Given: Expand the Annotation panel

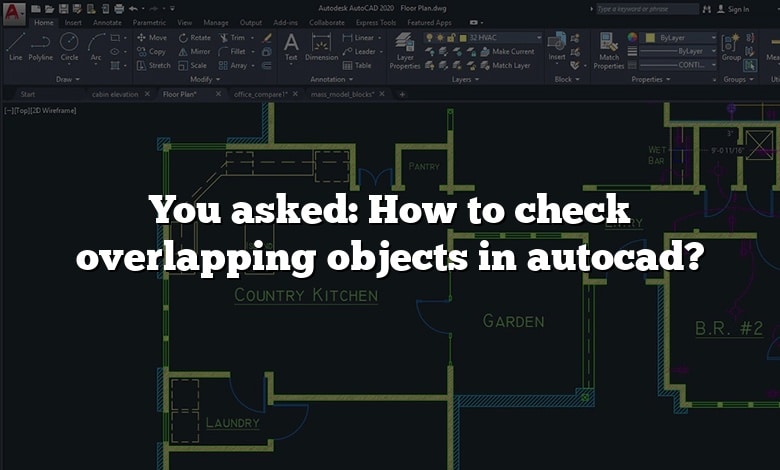Looking at the screenshot, I should pos(331,79).
